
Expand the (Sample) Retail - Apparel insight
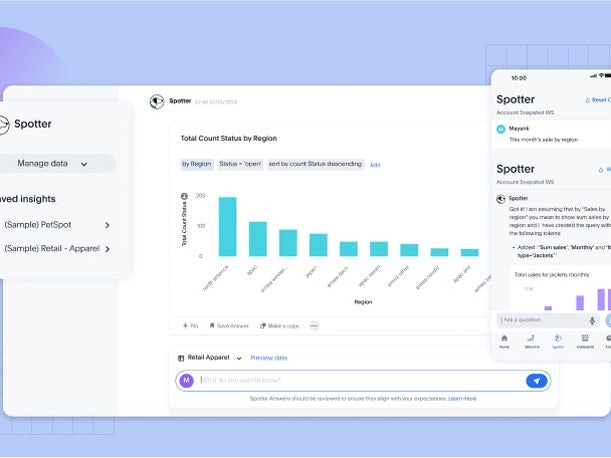(107, 249)
